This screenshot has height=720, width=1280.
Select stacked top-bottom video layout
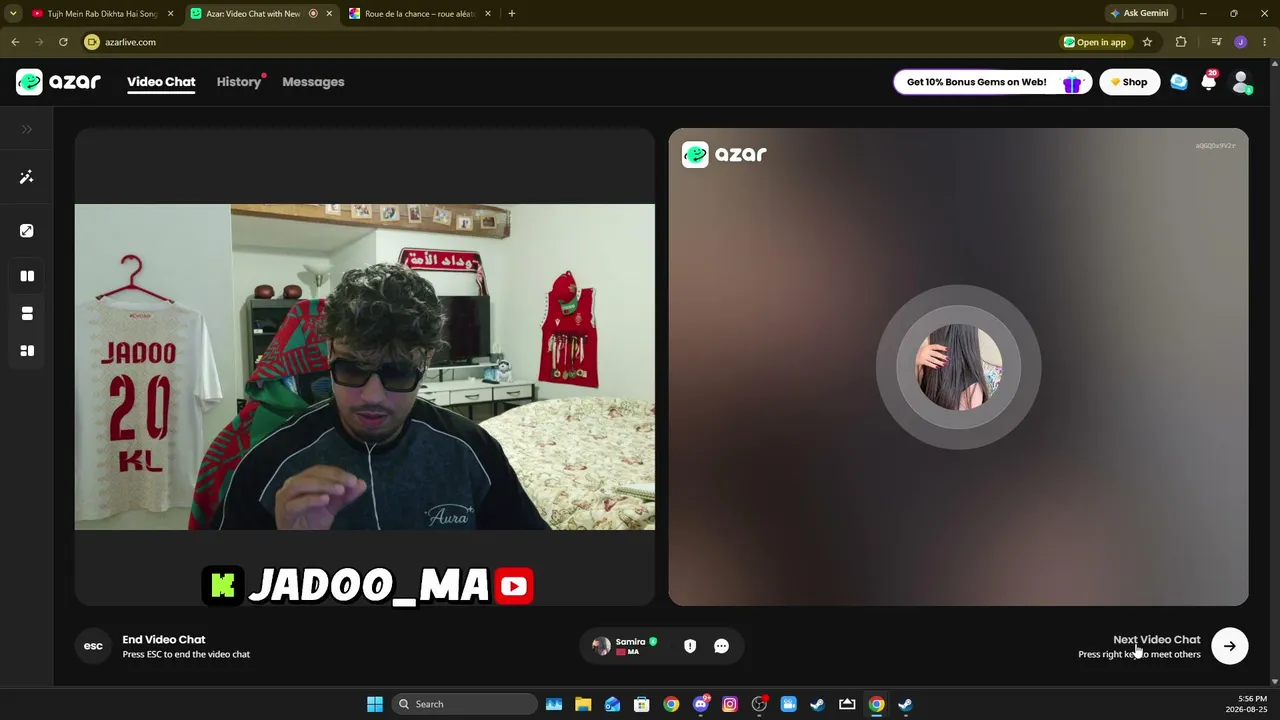(x=27, y=314)
